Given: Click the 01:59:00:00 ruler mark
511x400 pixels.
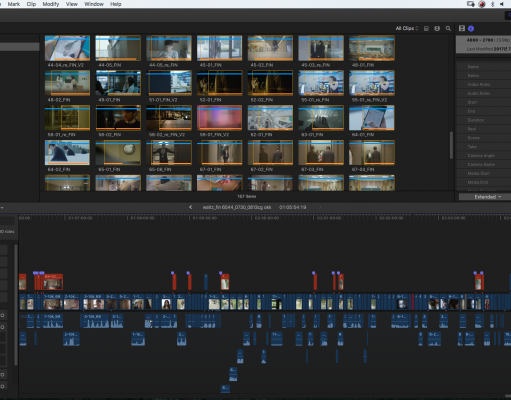Looking at the screenshot, I should tap(204, 218).
